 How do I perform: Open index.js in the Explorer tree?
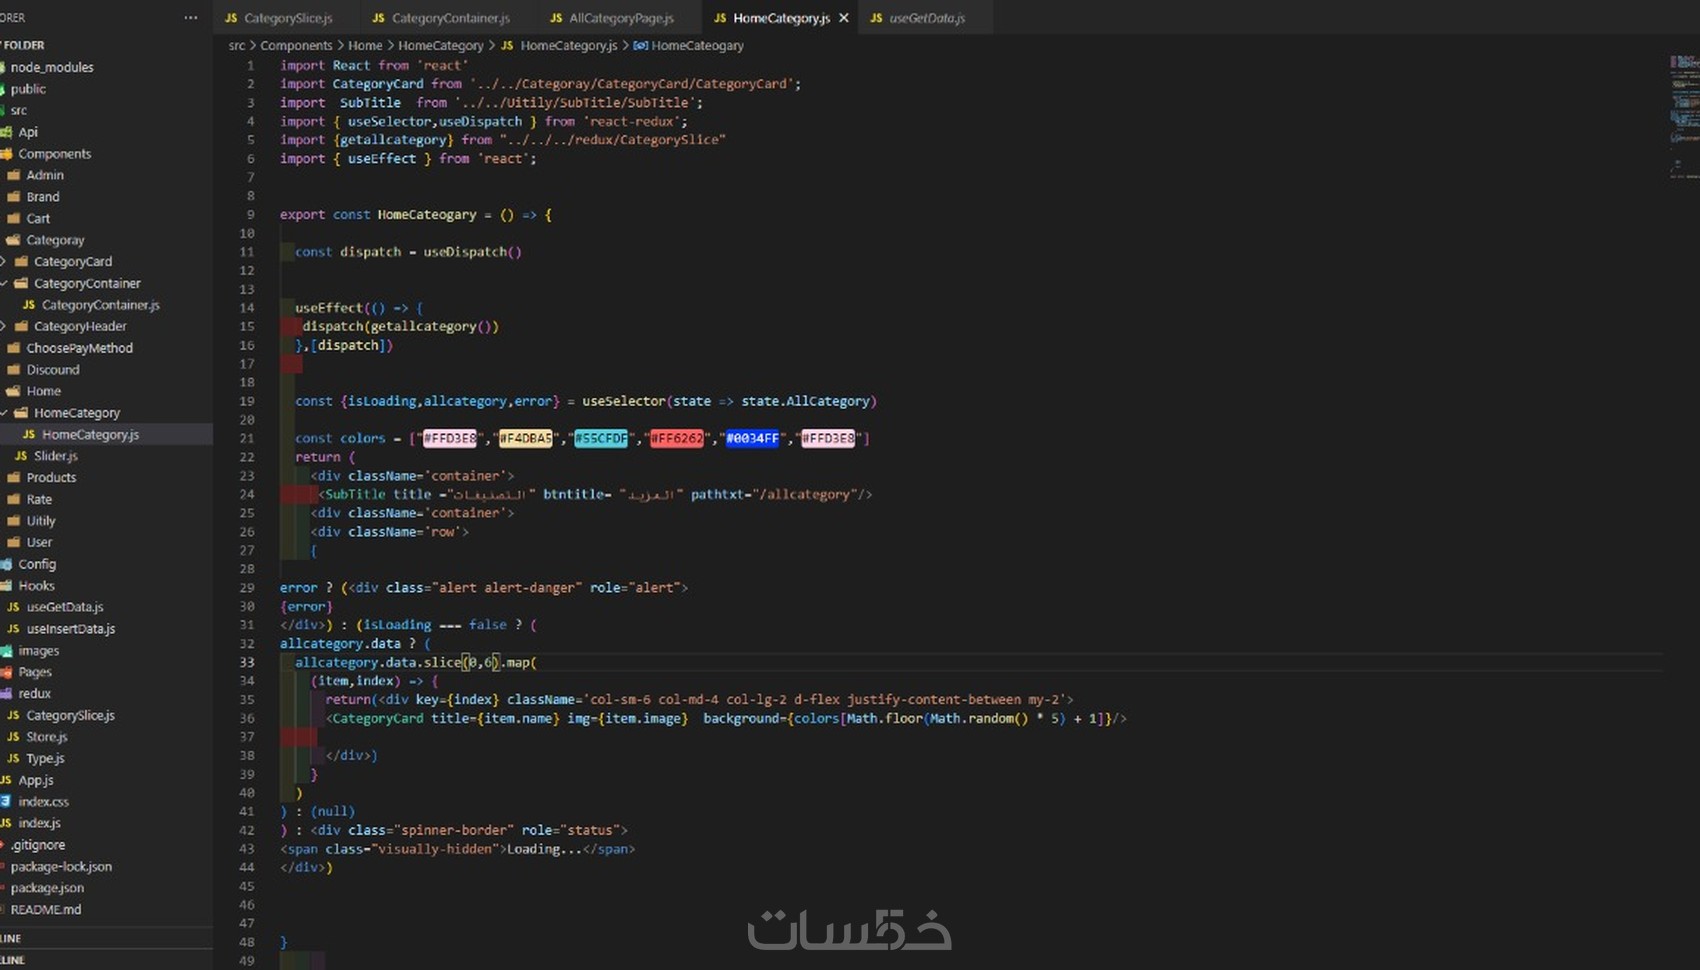[39, 823]
